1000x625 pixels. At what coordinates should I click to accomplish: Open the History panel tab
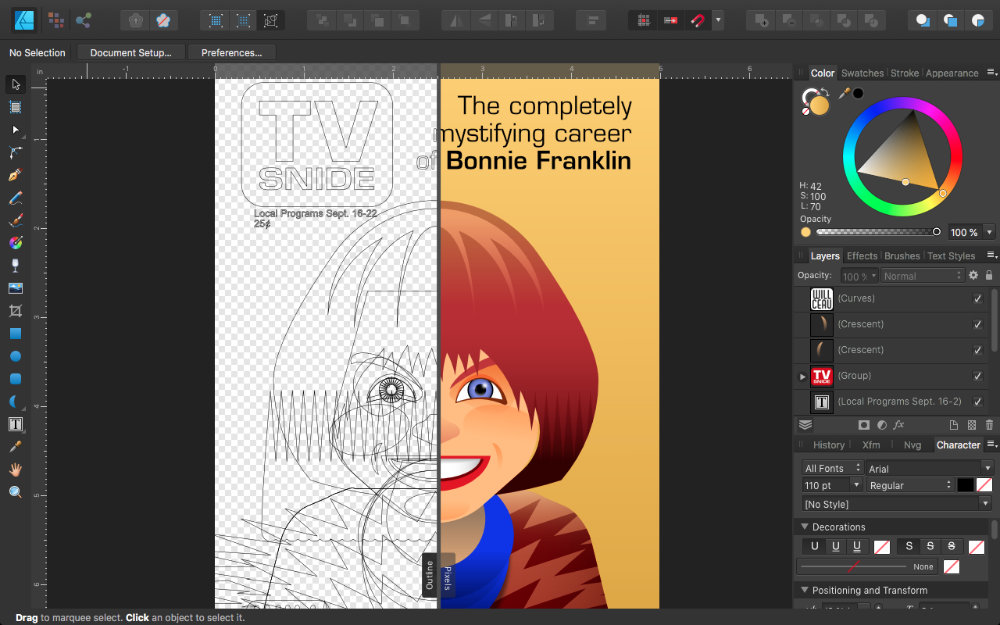click(828, 445)
